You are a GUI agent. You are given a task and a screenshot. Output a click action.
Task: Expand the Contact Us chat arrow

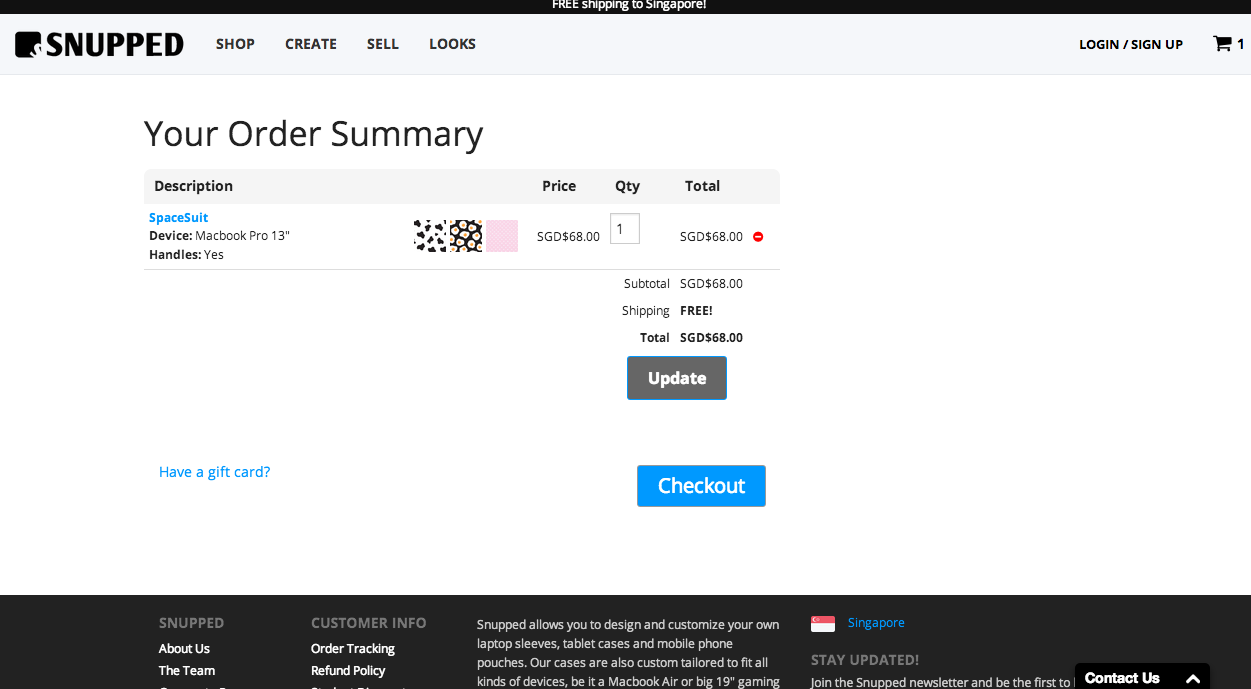(1192, 678)
